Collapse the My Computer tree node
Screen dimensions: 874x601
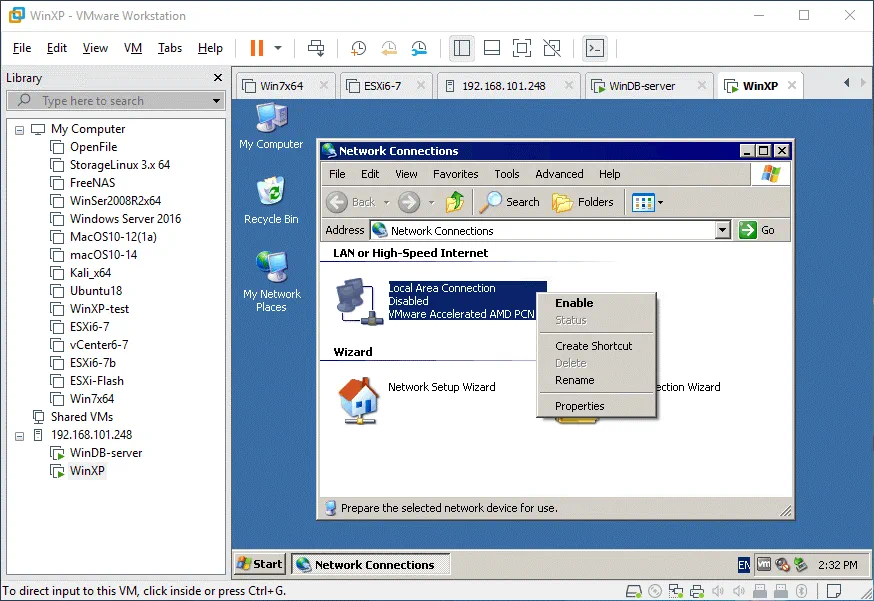(x=20, y=129)
